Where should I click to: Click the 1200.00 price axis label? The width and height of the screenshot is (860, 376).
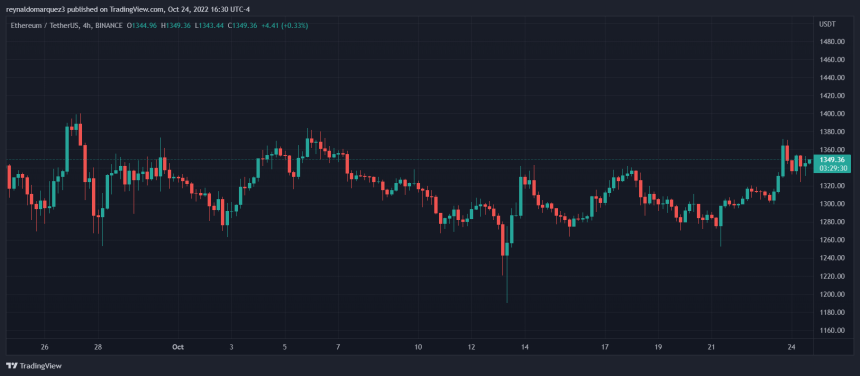(831, 294)
